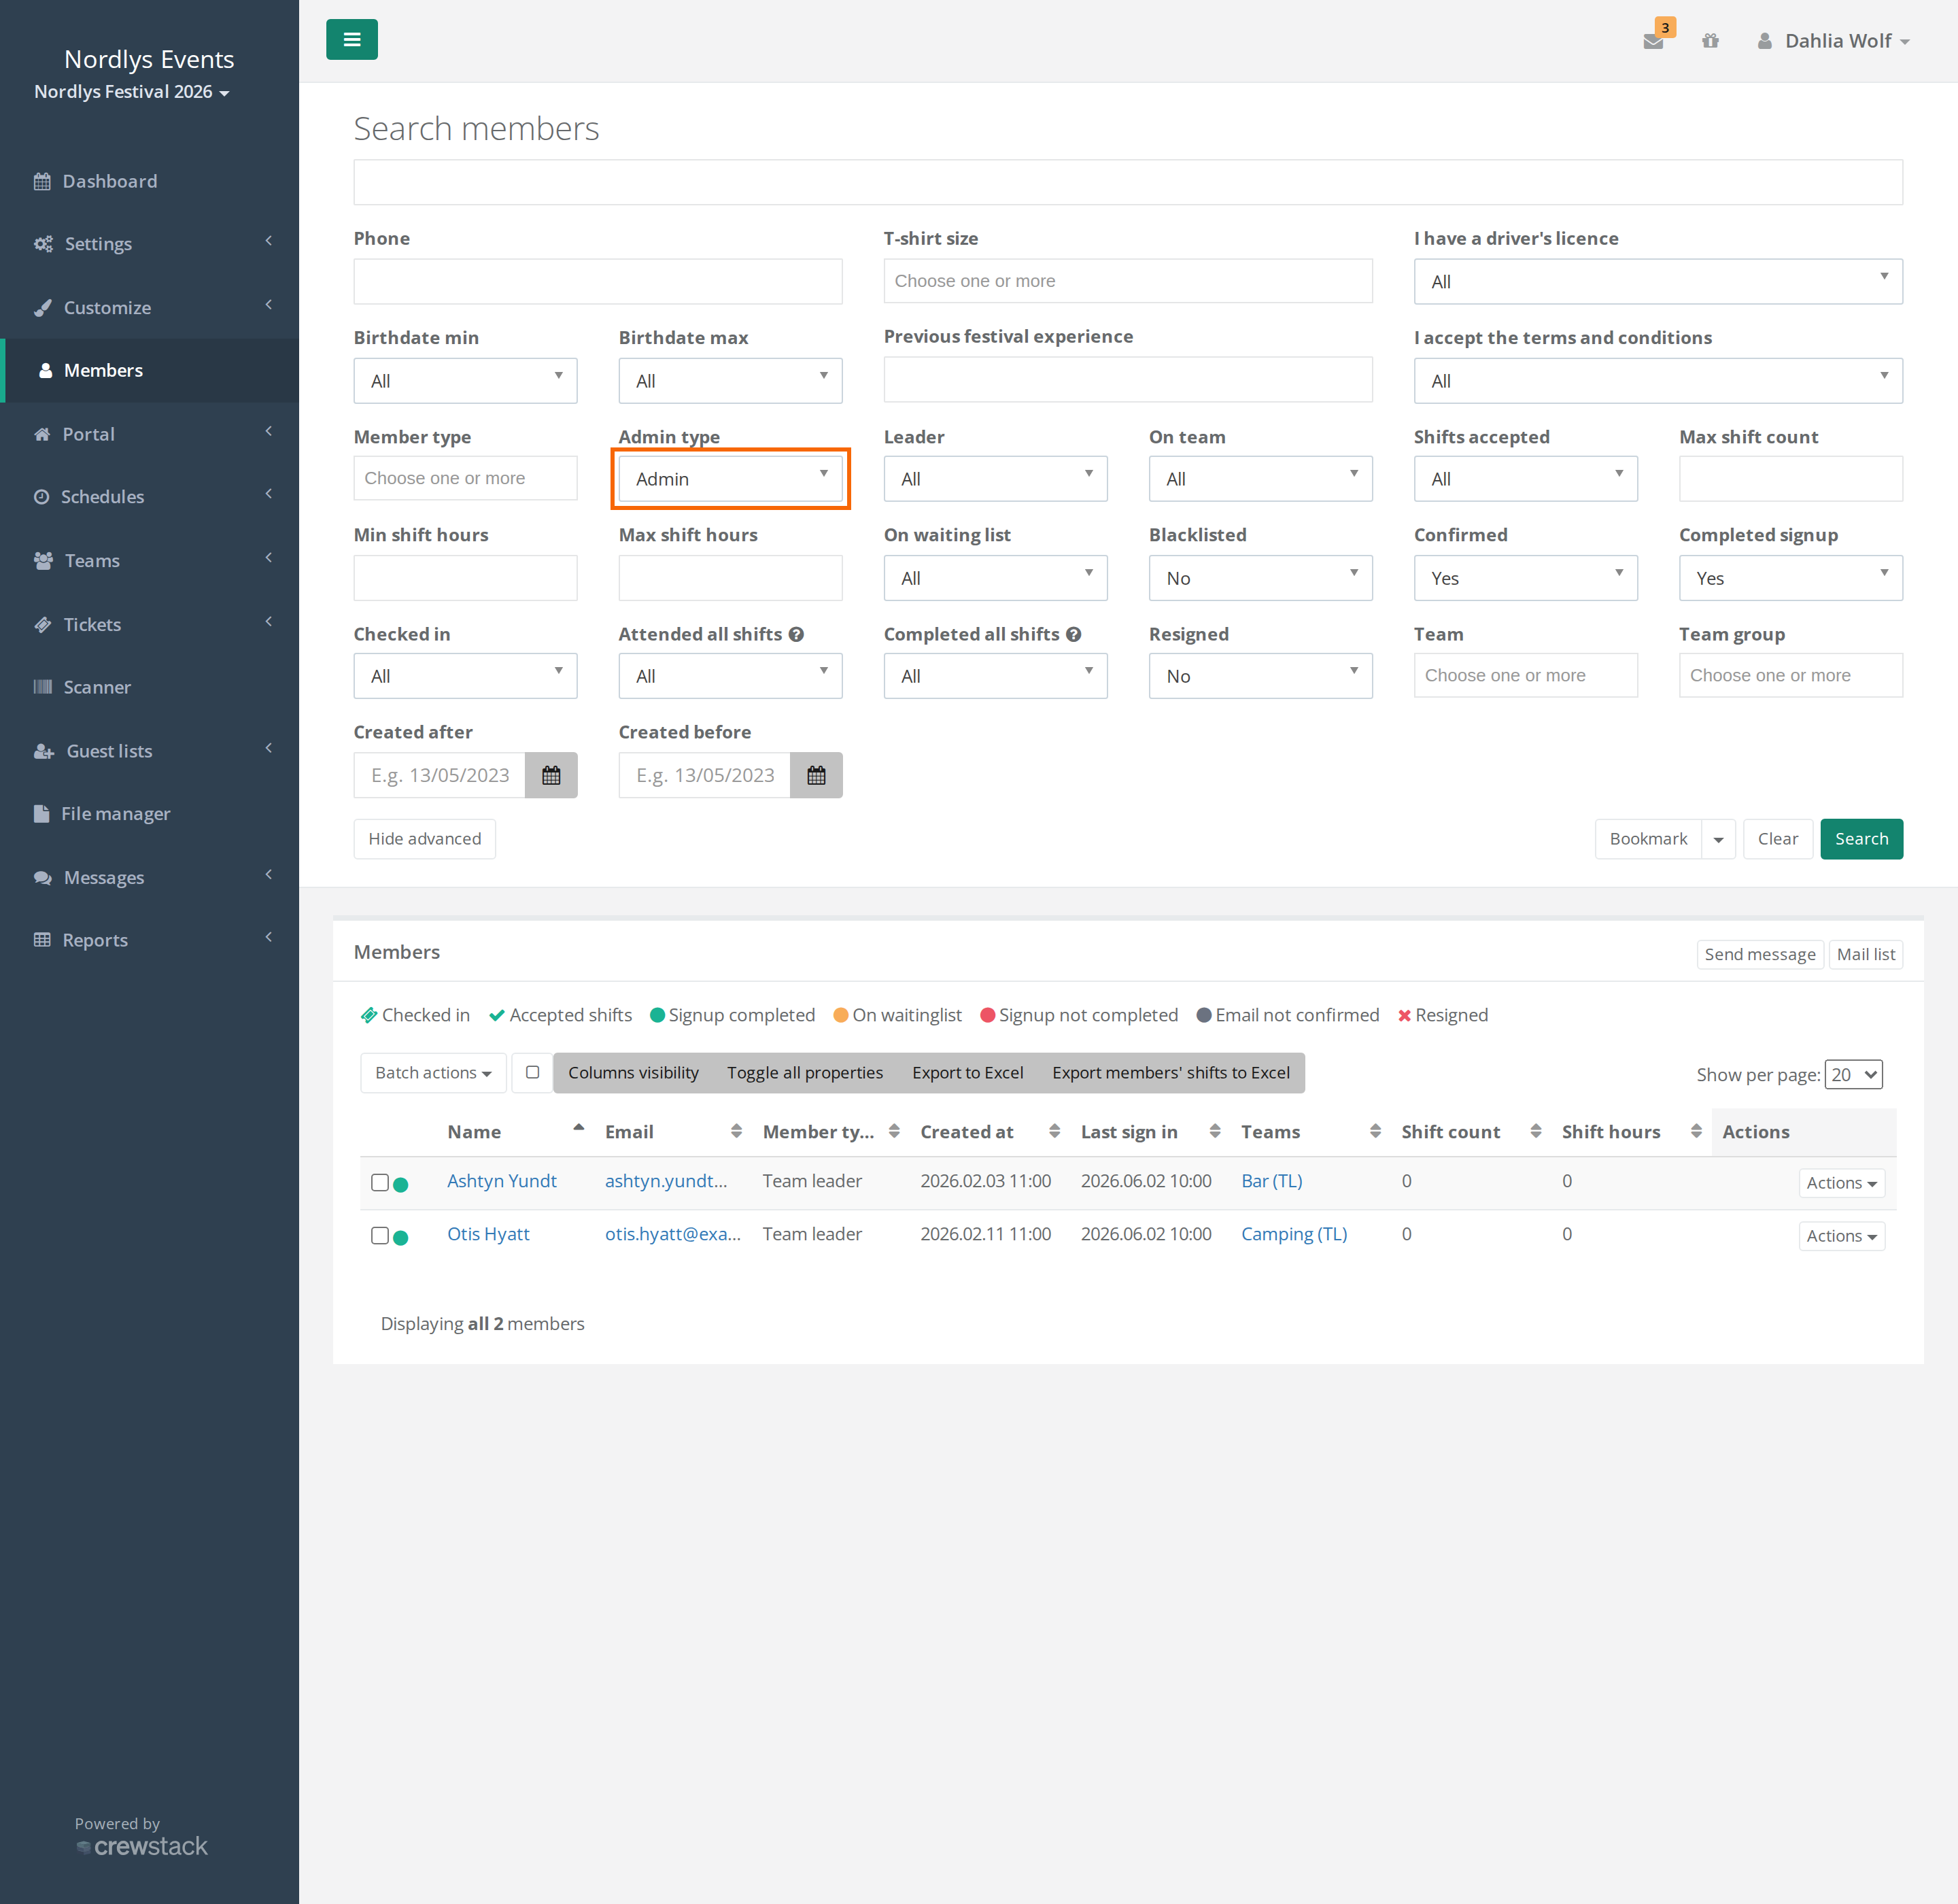Expand the Batch actions dropdown

click(x=433, y=1072)
